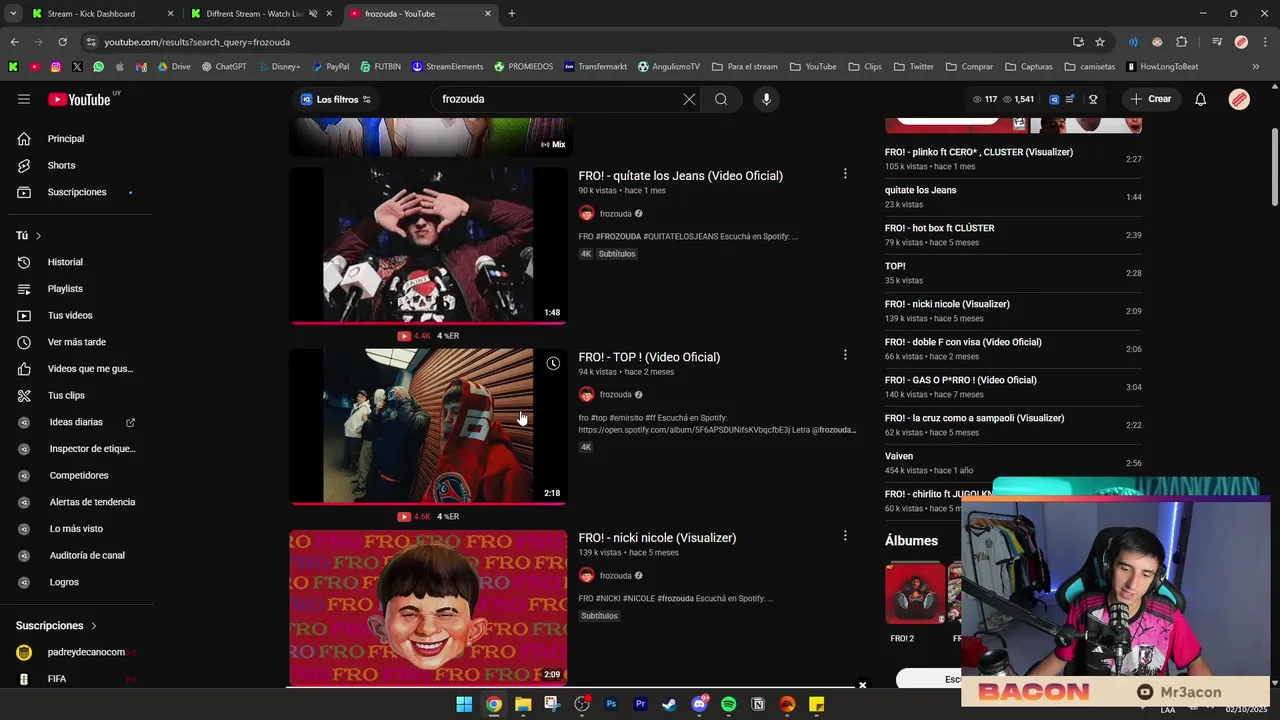Add TOP! video to Watch Later via clock icon
This screenshot has height=720, width=1280.
tap(553, 363)
